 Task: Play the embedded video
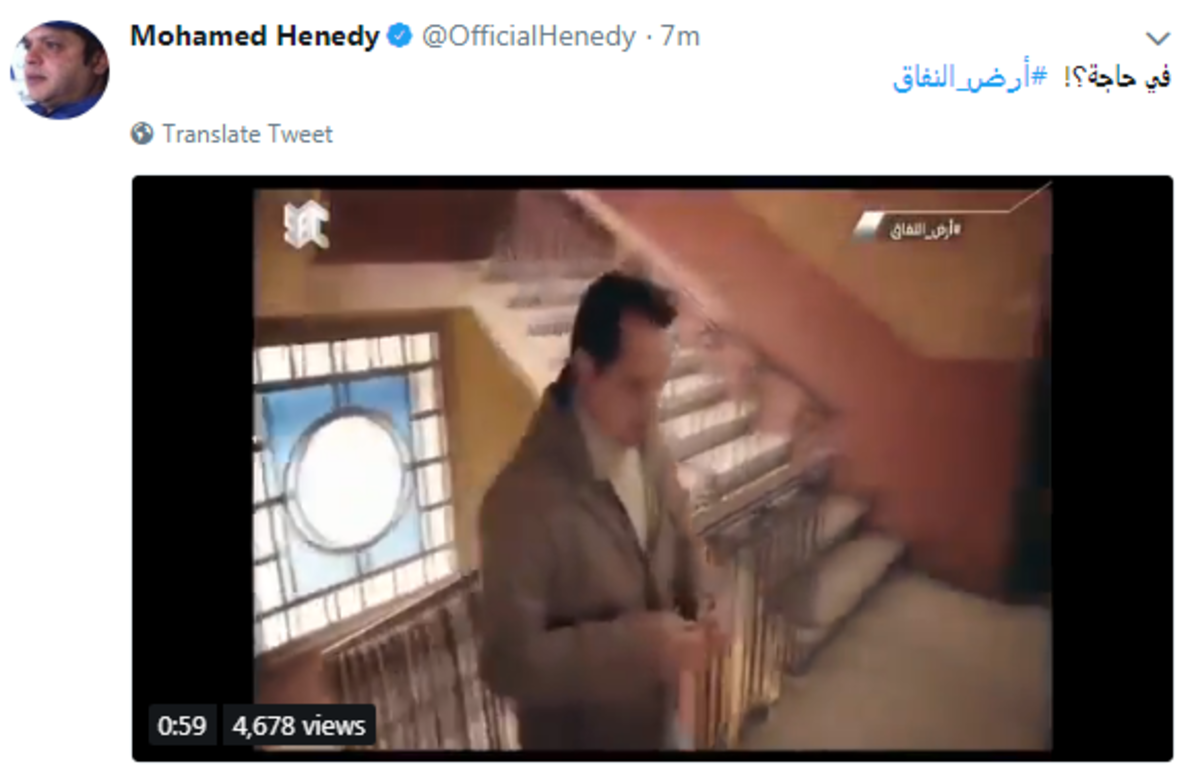(652, 468)
